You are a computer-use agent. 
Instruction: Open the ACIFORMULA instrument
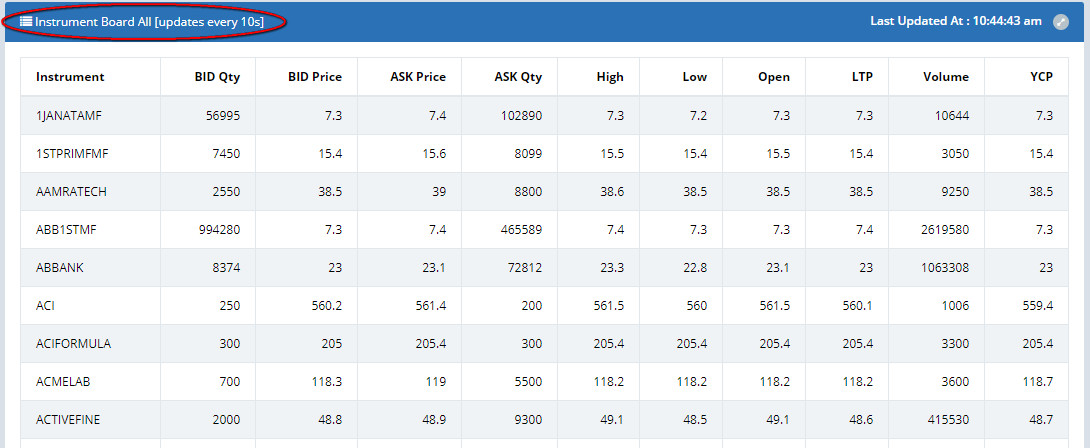coord(73,344)
